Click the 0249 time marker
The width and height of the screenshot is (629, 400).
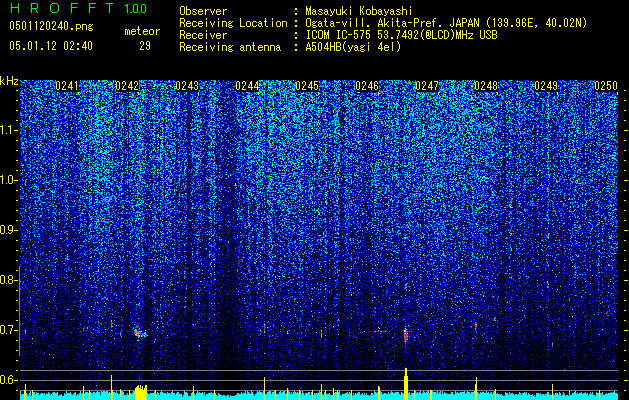click(x=546, y=86)
